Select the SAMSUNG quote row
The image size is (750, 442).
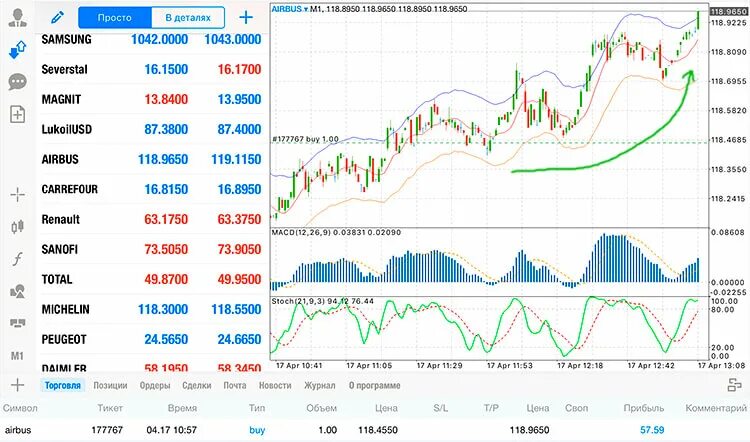(152, 39)
